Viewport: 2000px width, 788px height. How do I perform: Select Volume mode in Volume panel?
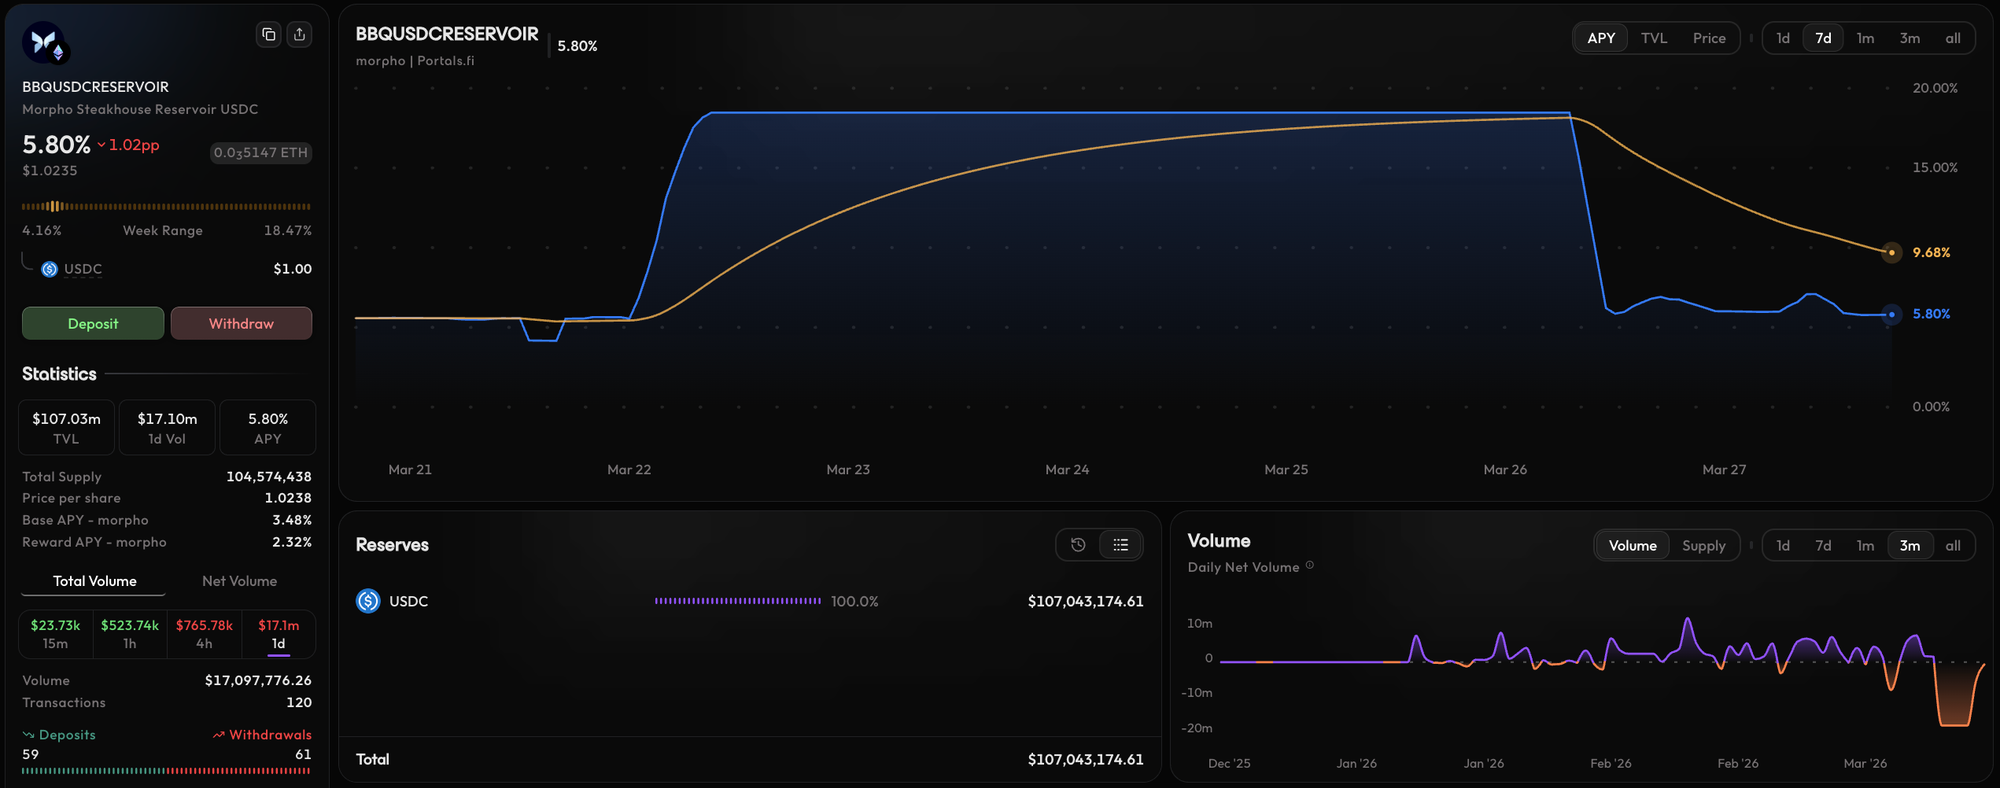coord(1632,545)
